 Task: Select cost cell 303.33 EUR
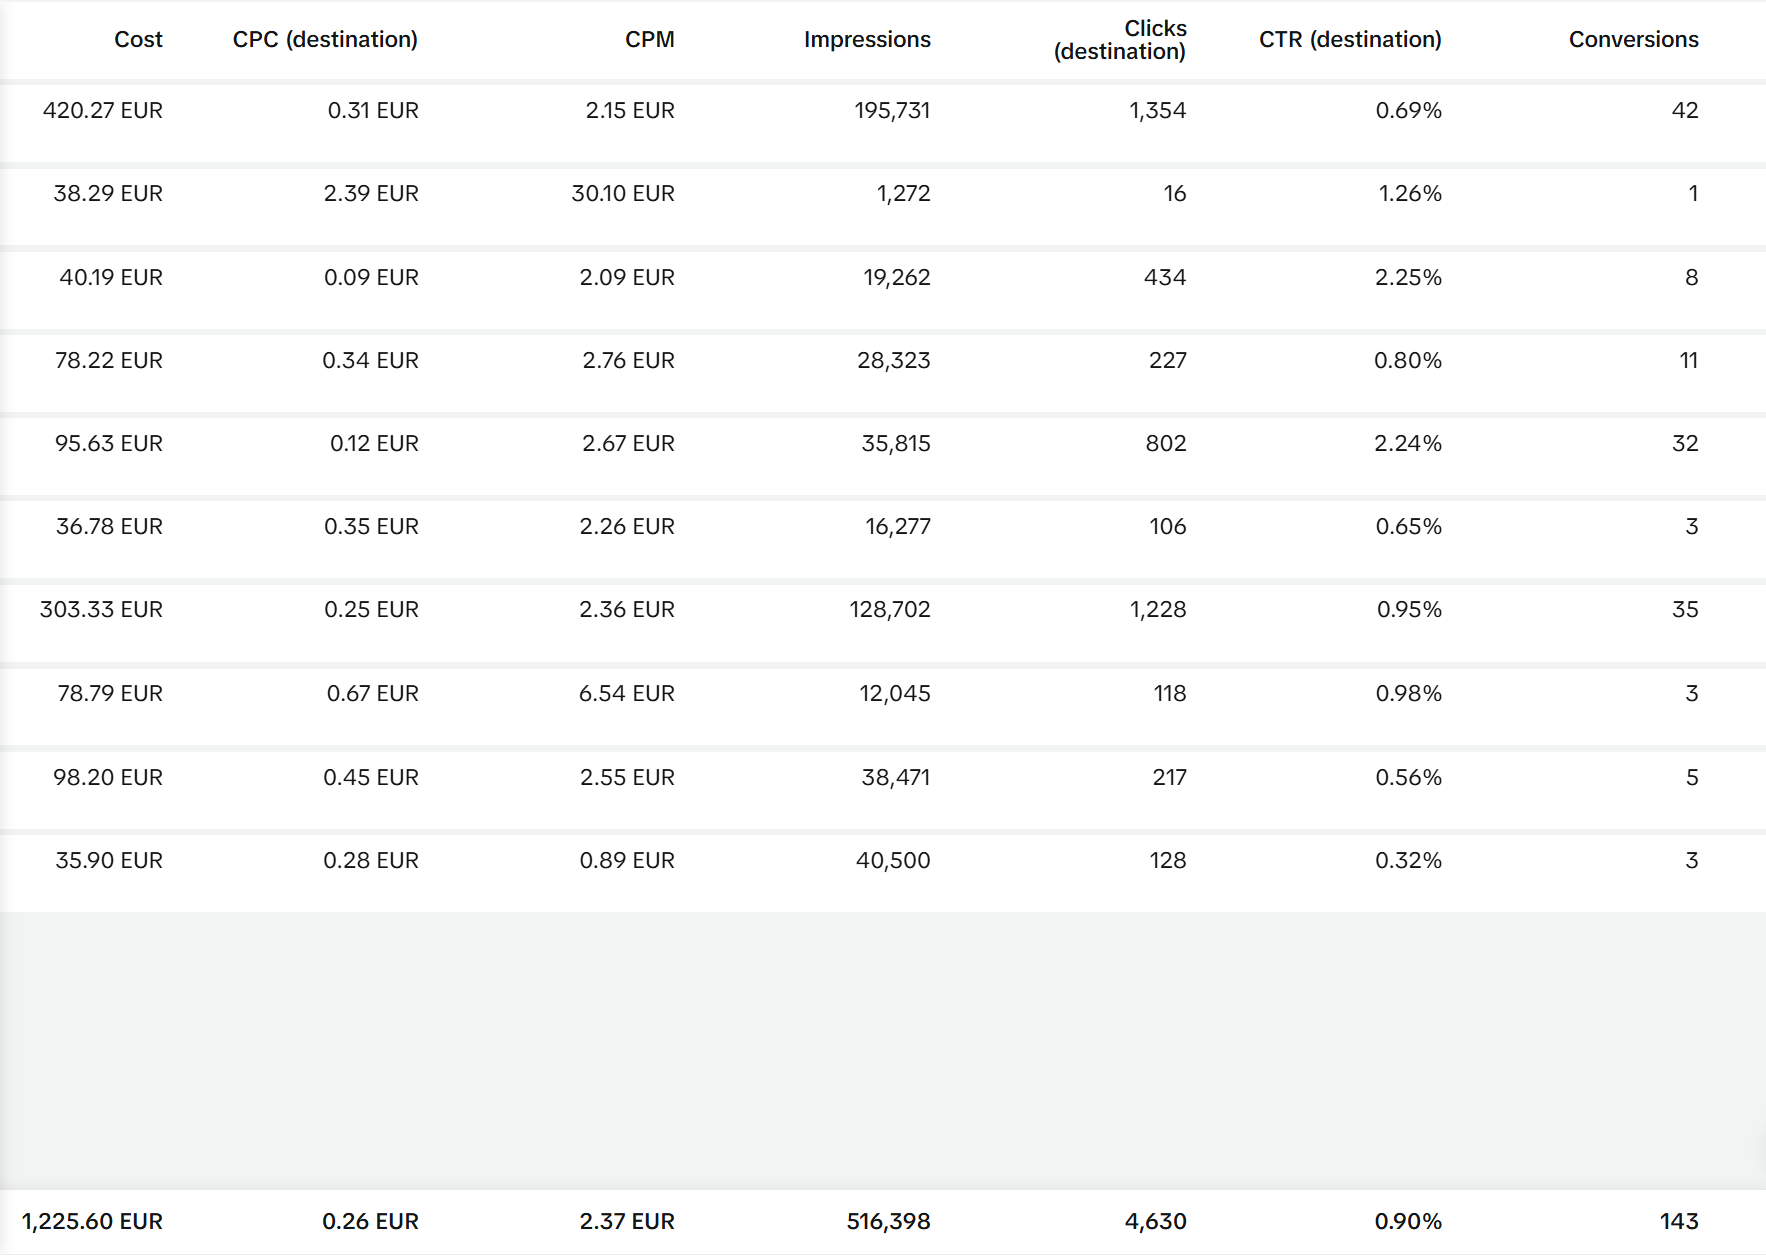(x=101, y=610)
